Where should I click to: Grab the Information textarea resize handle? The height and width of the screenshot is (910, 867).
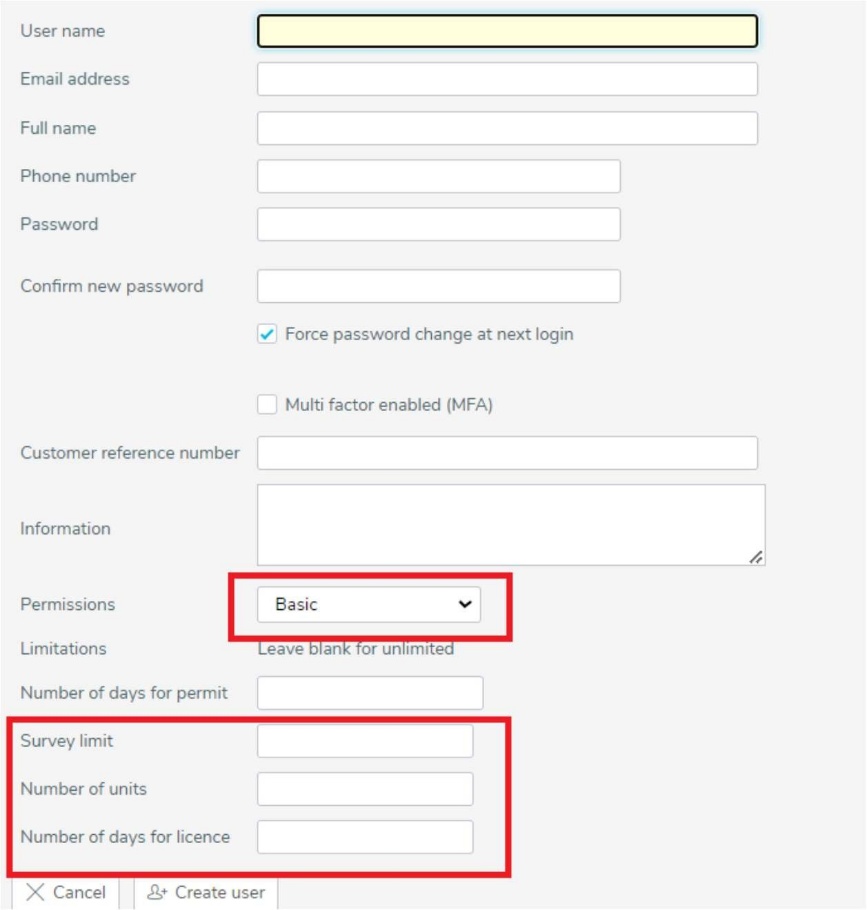[757, 558]
